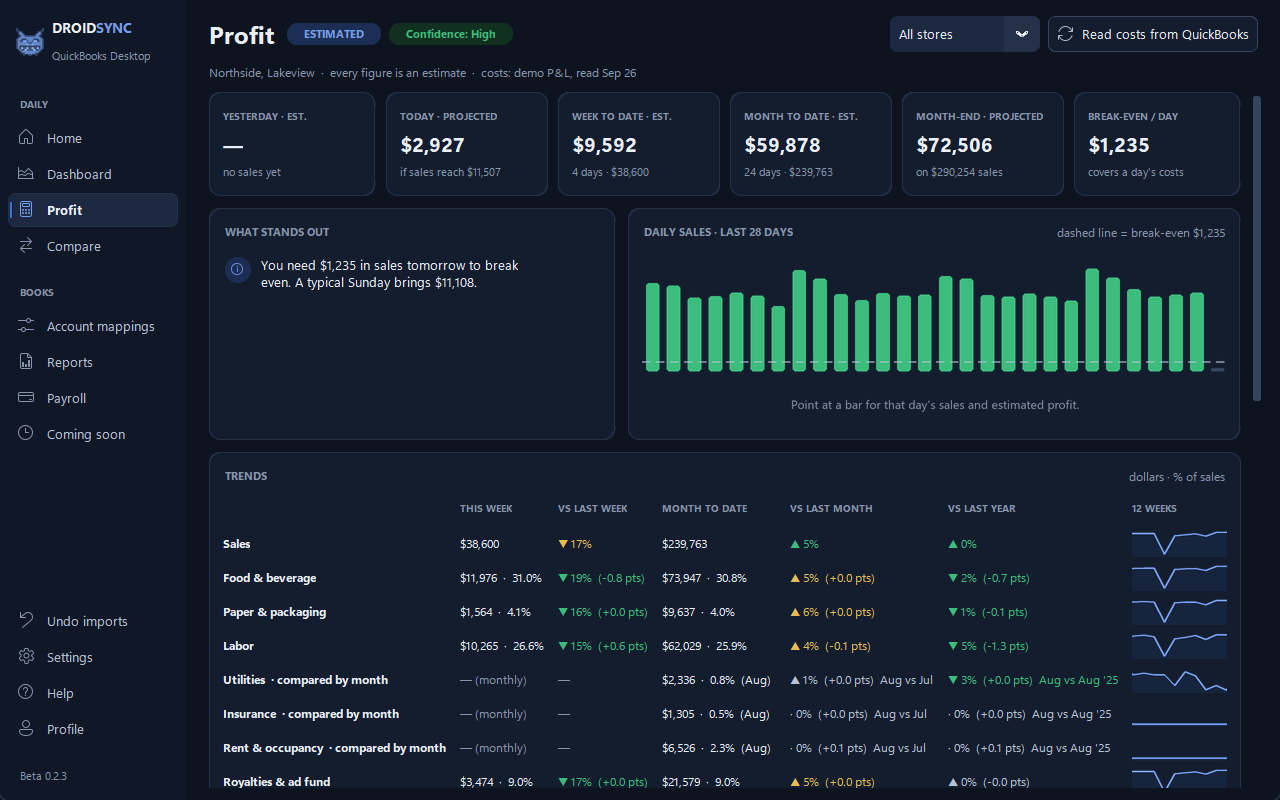Click the Profile person icon
The height and width of the screenshot is (800, 1280).
[27, 729]
